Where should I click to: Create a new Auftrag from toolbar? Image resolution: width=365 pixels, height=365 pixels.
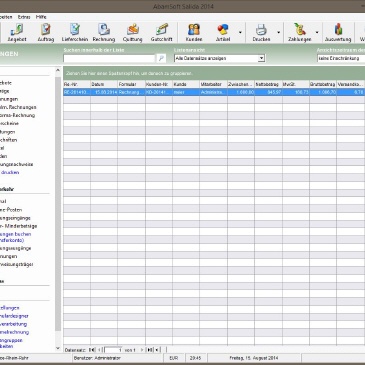pyautogui.click(x=46, y=33)
